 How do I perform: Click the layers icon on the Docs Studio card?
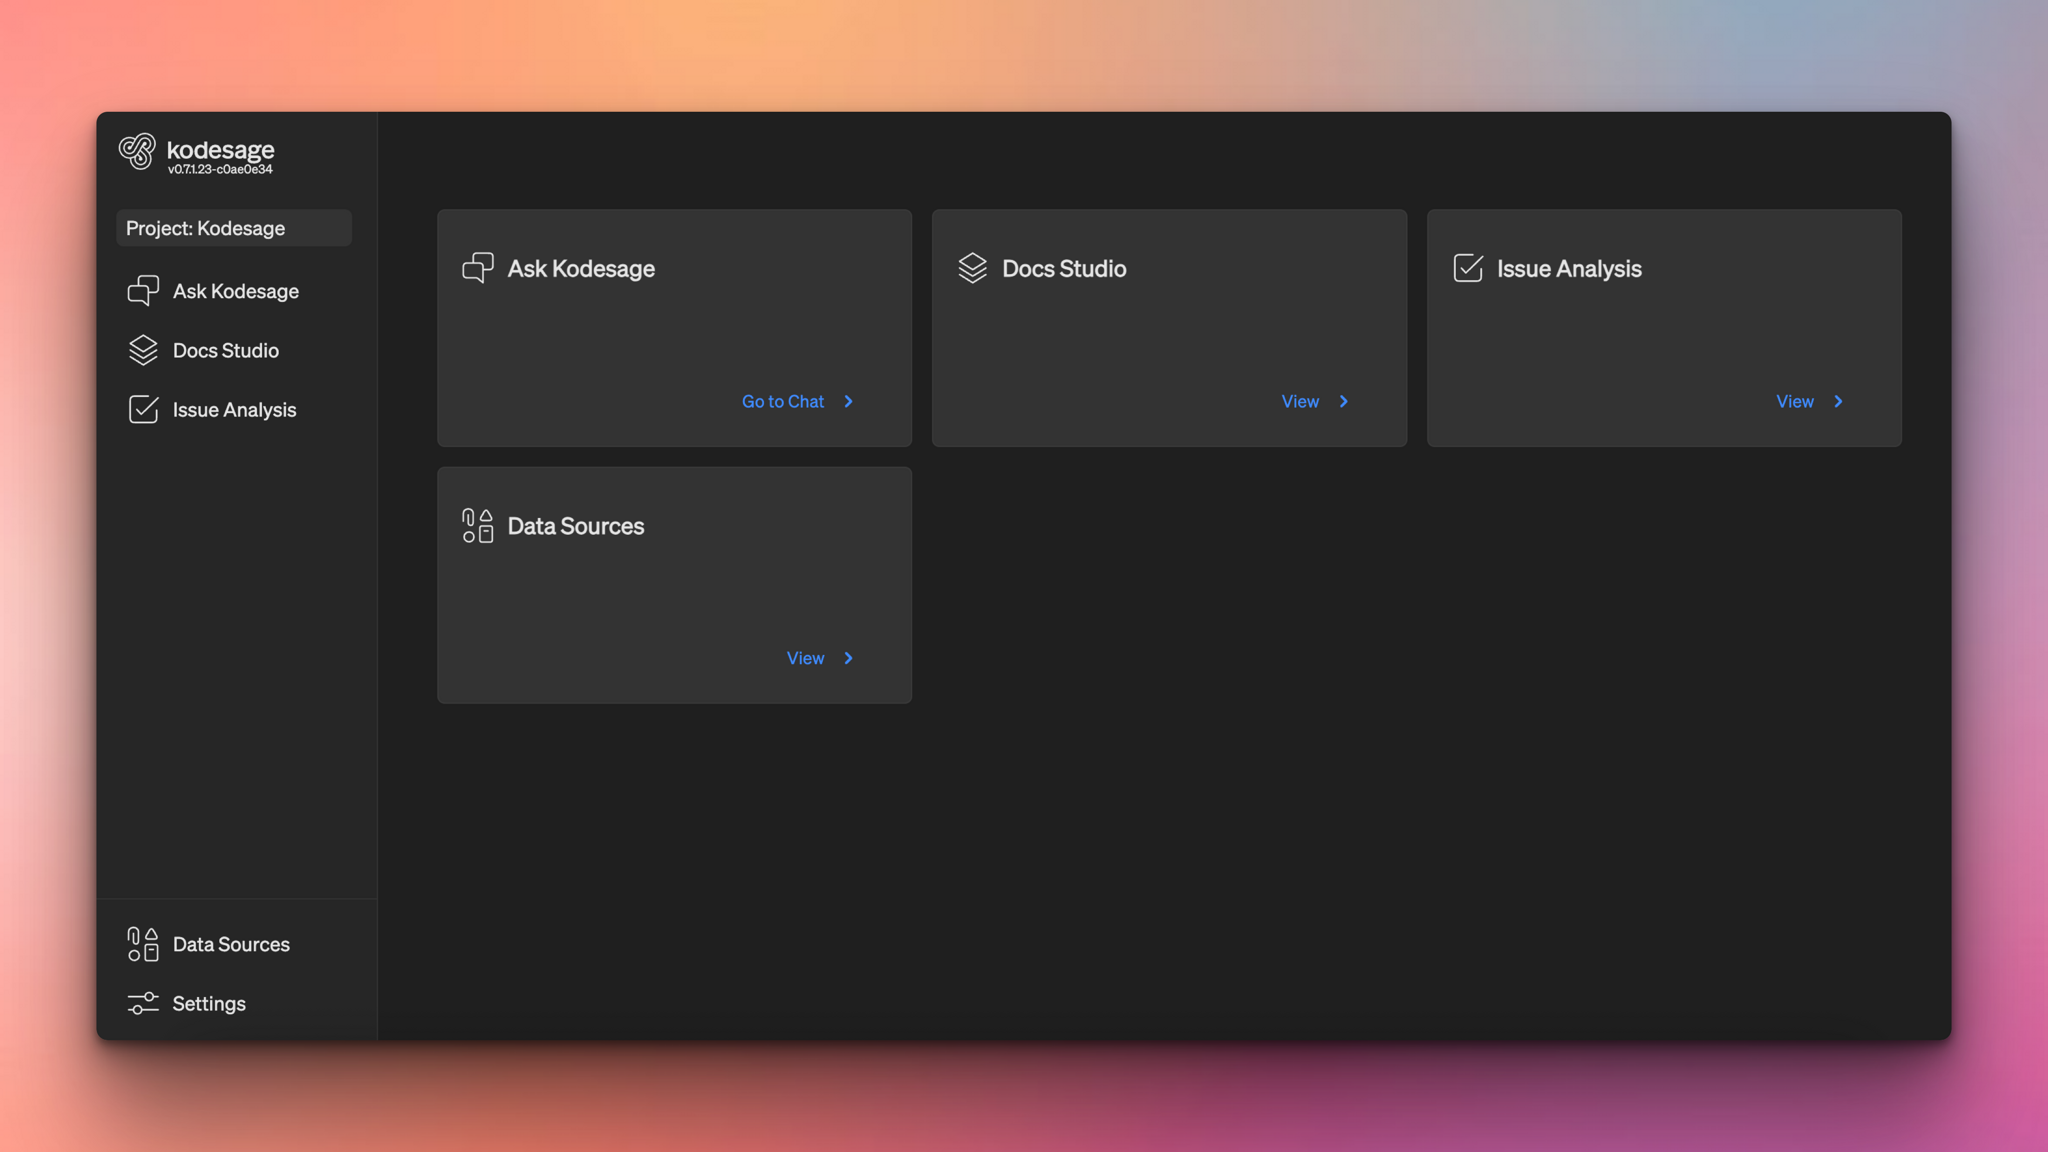pos(972,268)
